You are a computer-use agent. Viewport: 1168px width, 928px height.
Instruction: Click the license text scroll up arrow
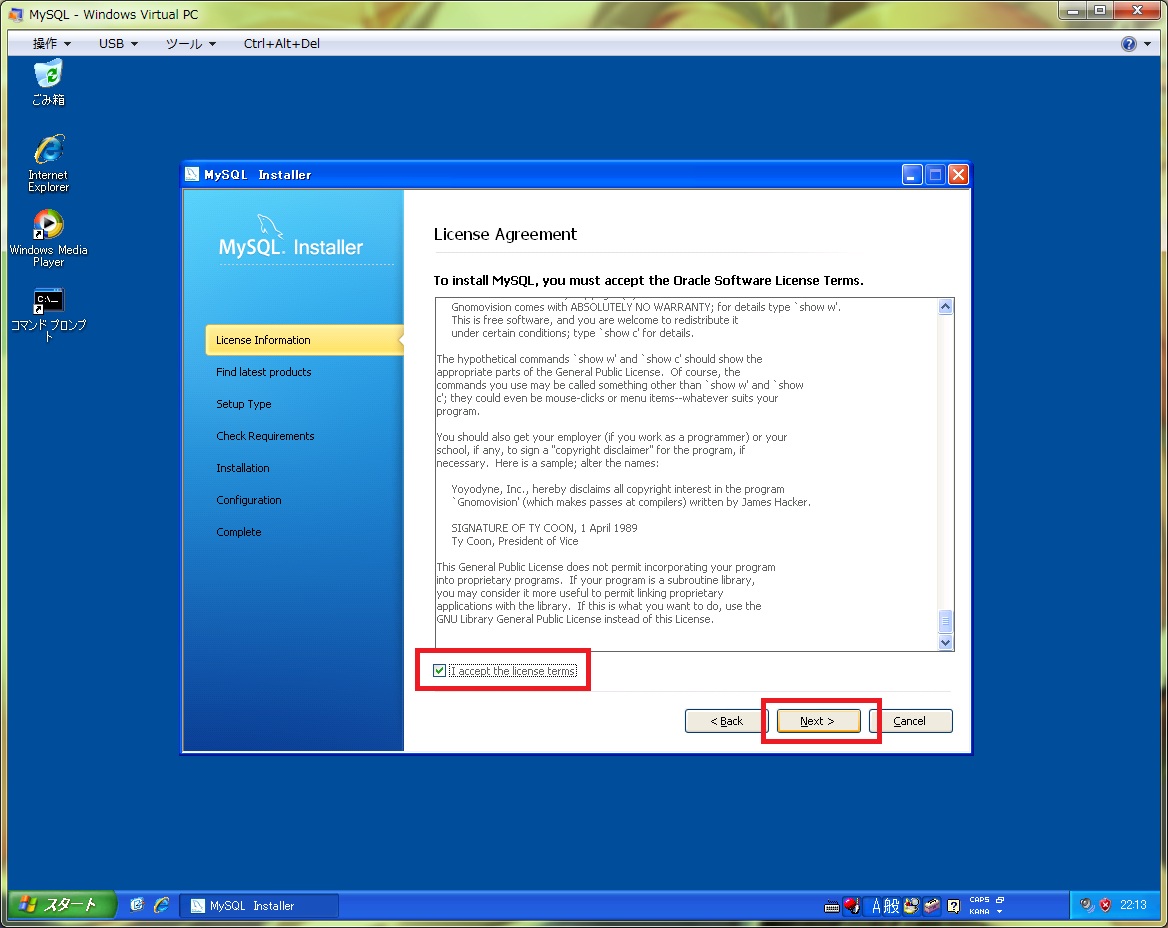click(945, 307)
